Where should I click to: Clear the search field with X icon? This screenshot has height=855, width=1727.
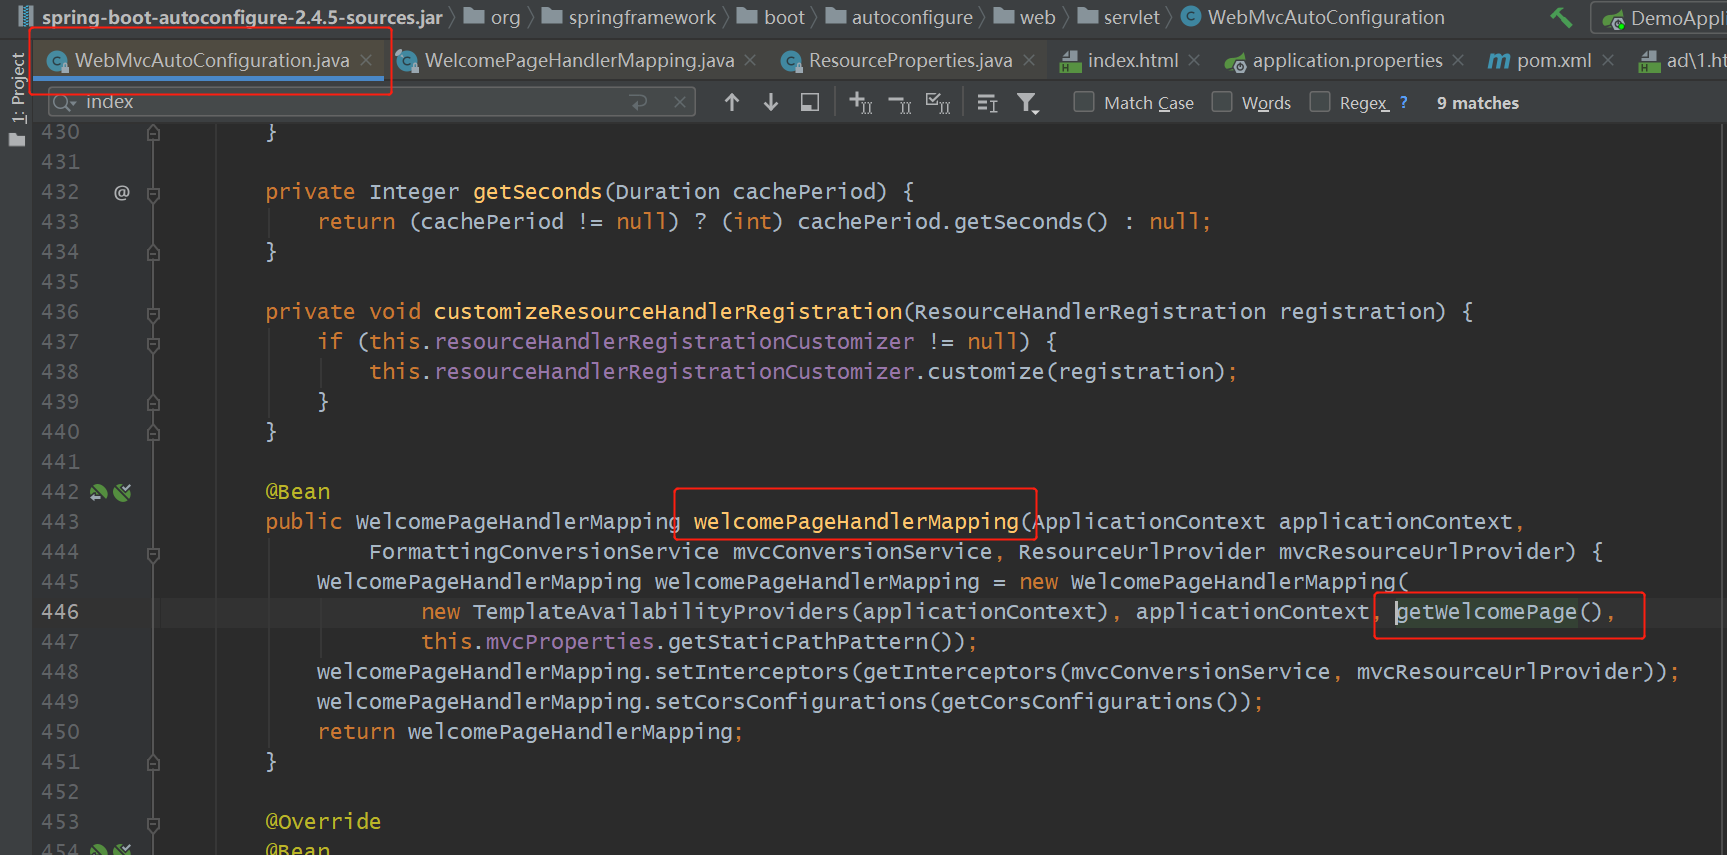click(680, 102)
